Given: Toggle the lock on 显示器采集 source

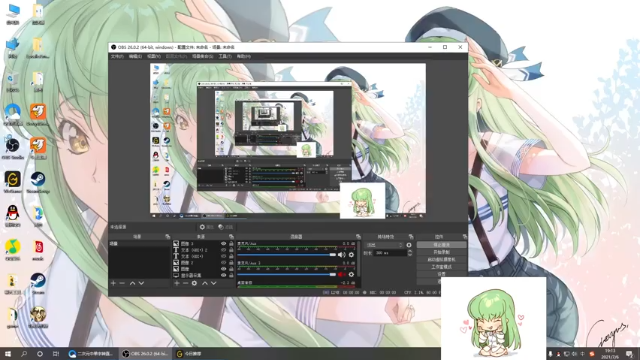Looking at the screenshot, I should point(231,275).
